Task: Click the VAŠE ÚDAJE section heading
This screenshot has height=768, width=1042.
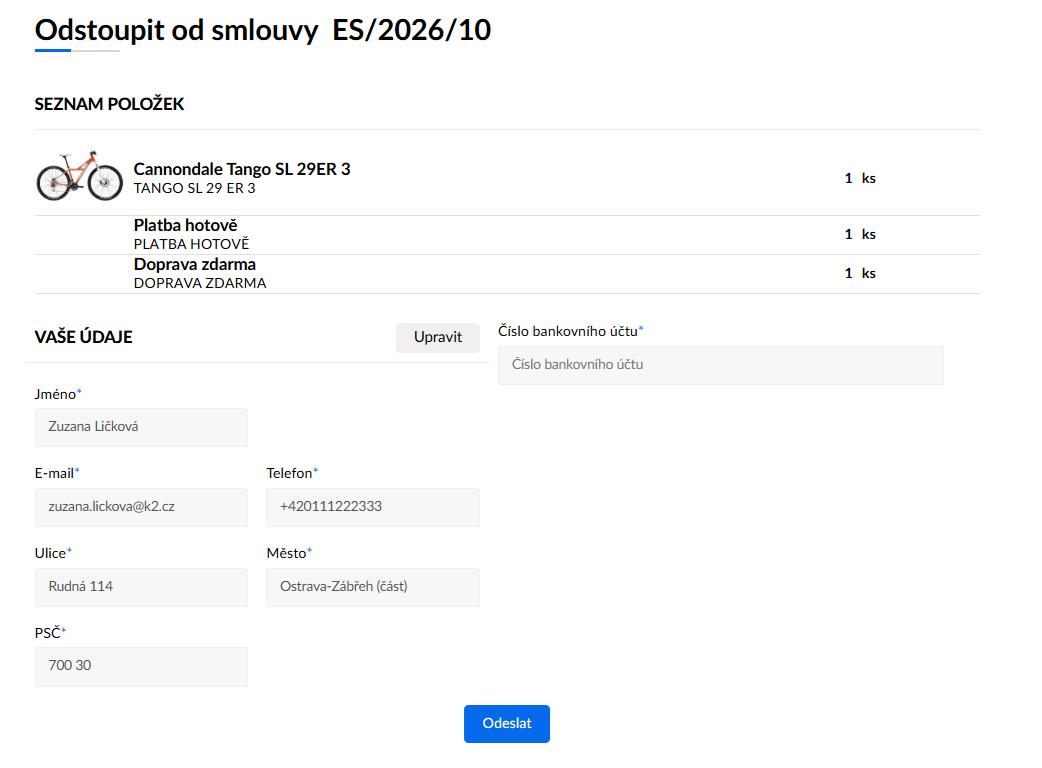Action: point(84,337)
